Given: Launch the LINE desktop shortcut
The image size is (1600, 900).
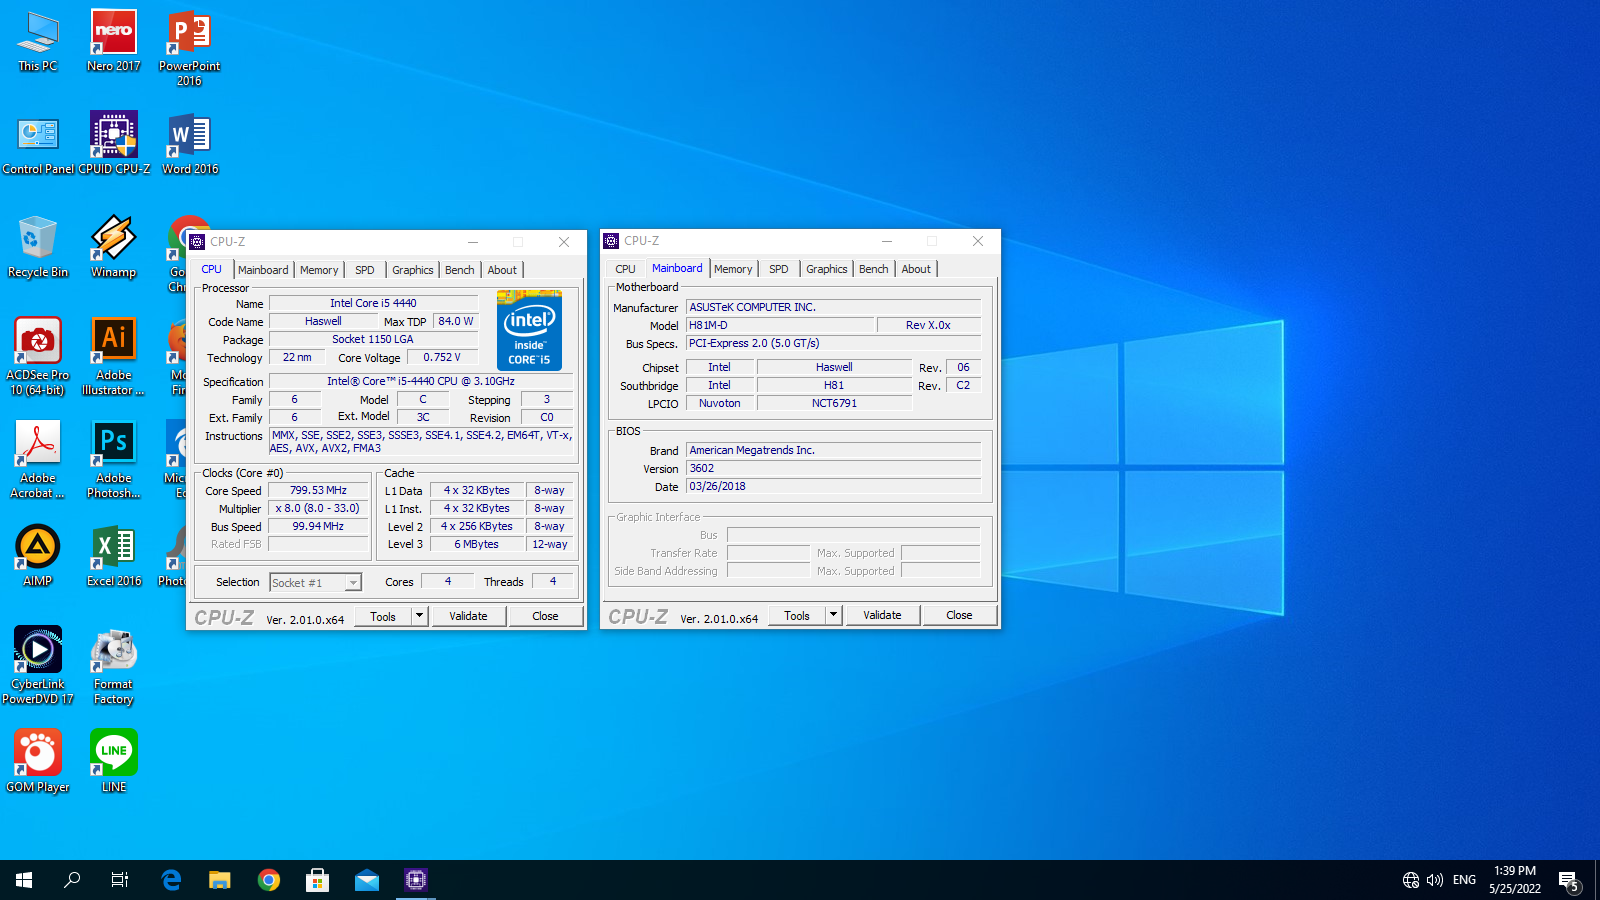Looking at the screenshot, I should (114, 762).
